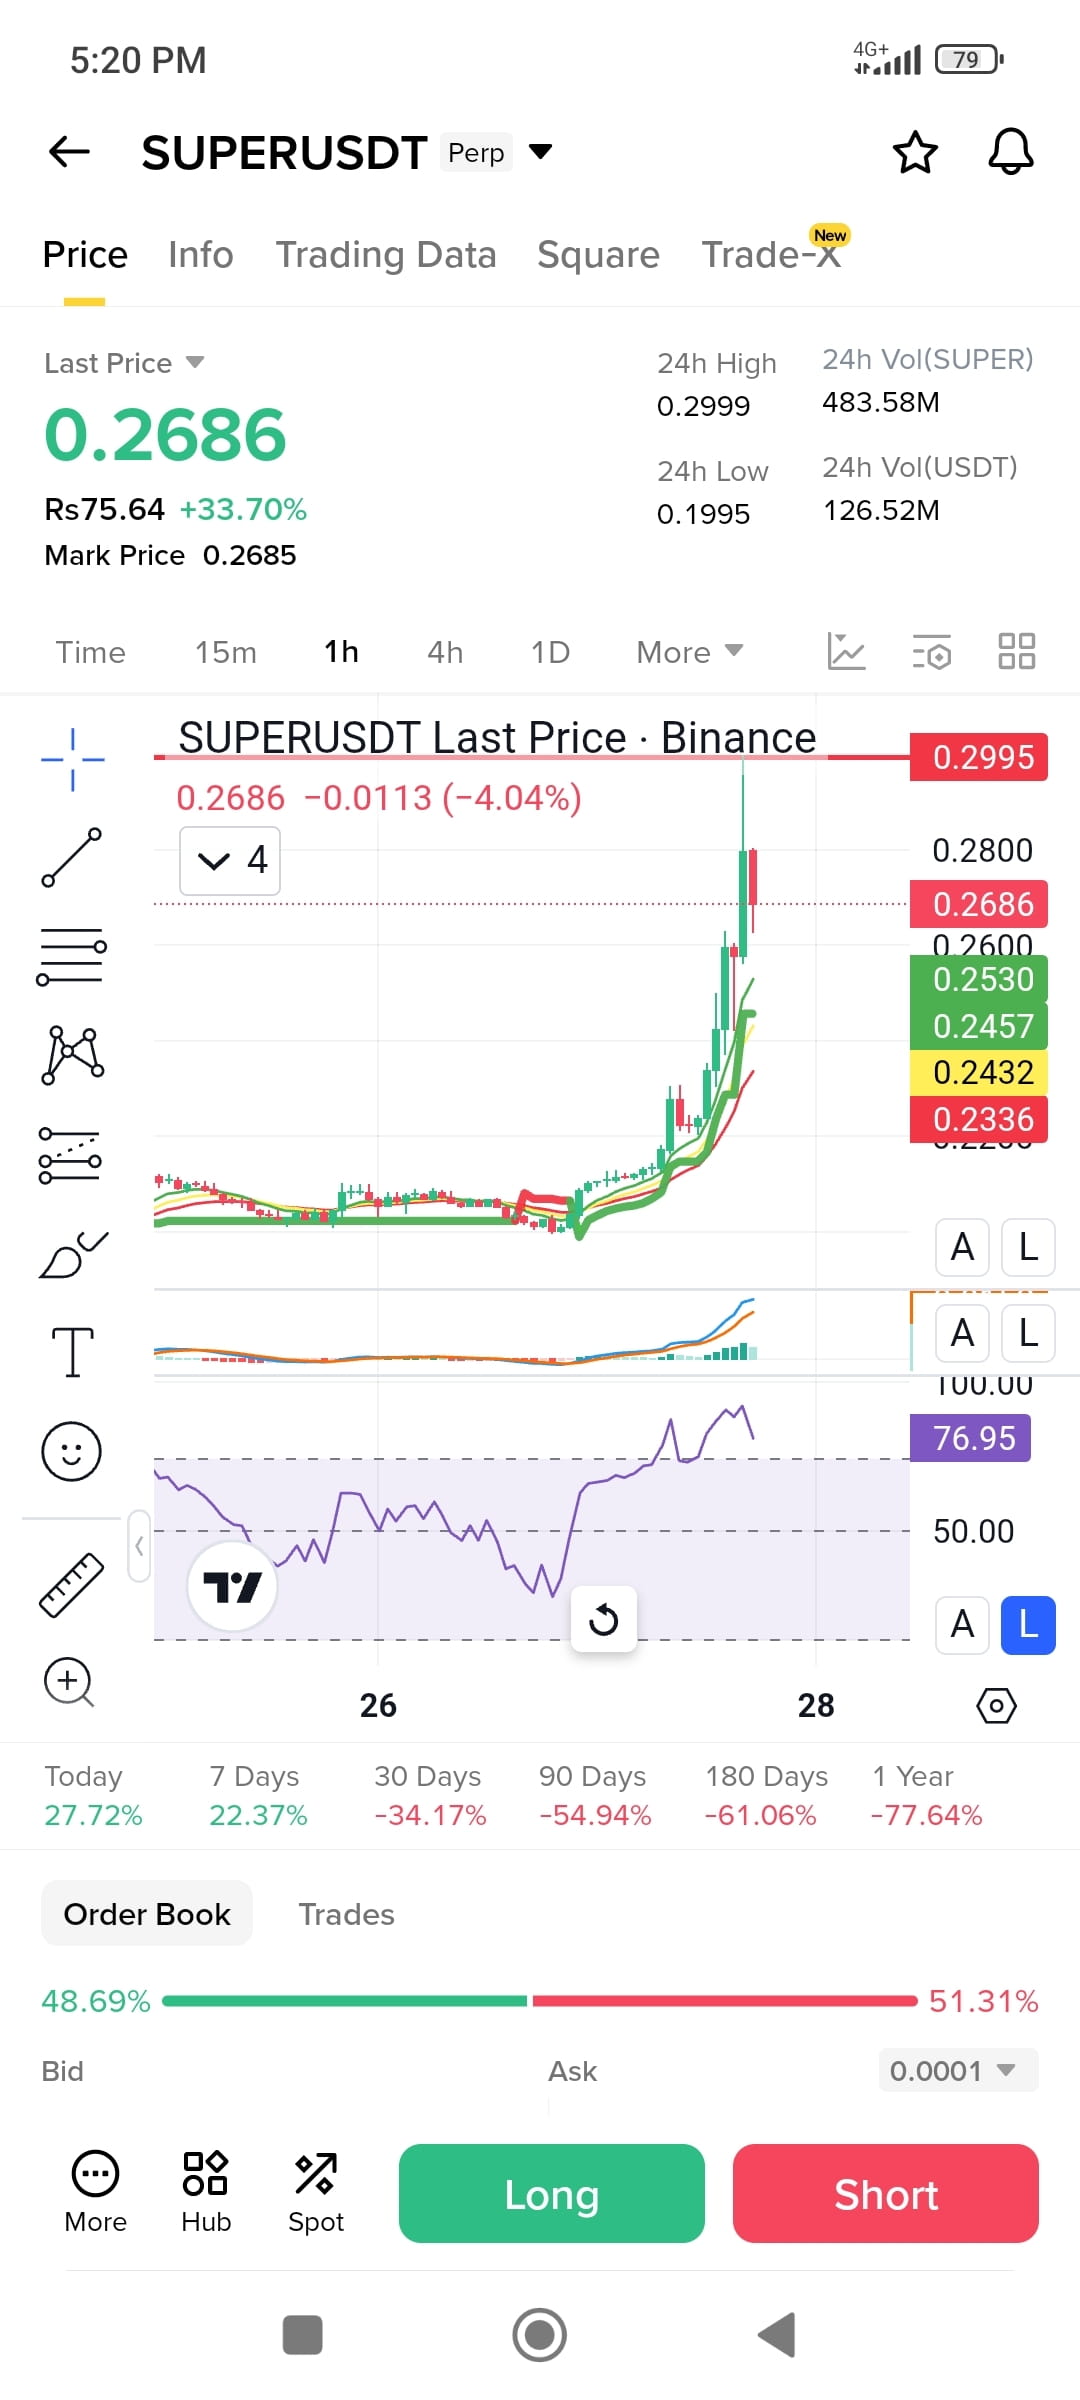Image resolution: width=1080 pixels, height=2400 pixels.
Task: Tap the 1 Year -77.64% performance
Action: 927,1796
